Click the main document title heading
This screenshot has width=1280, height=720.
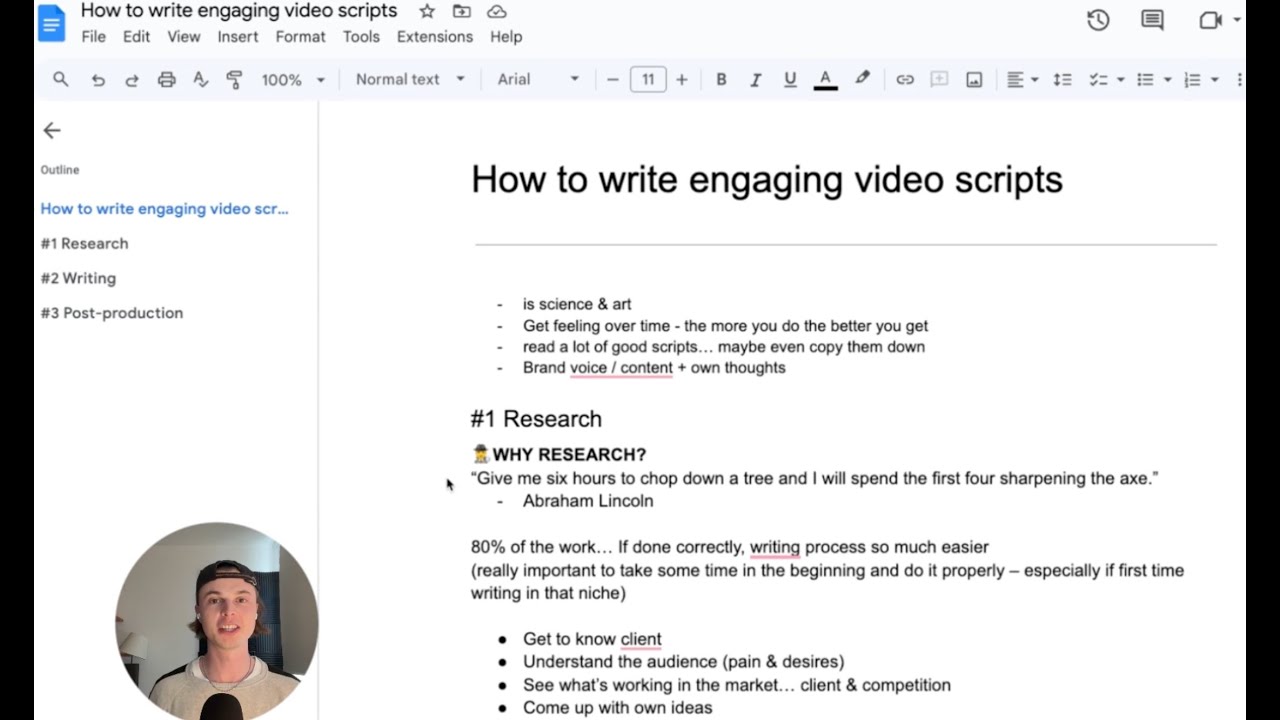pos(766,180)
